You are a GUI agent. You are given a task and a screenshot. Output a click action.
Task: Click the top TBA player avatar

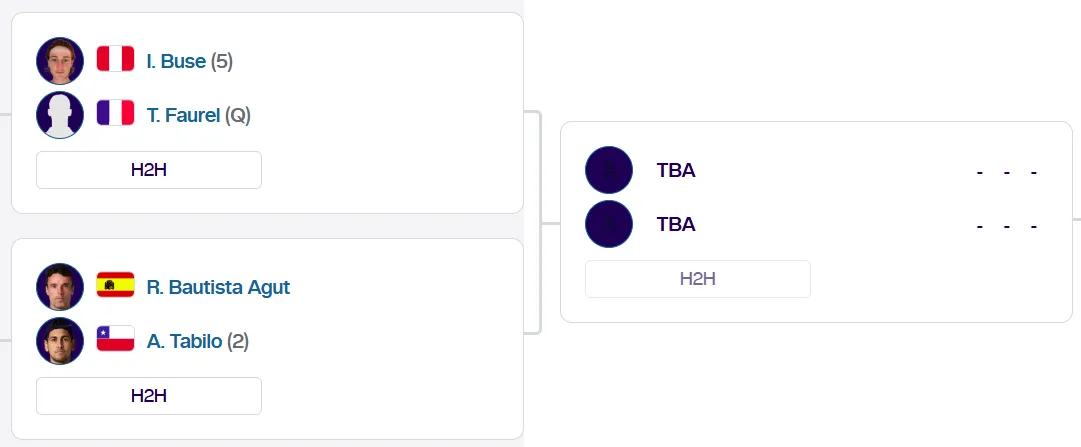(x=609, y=170)
